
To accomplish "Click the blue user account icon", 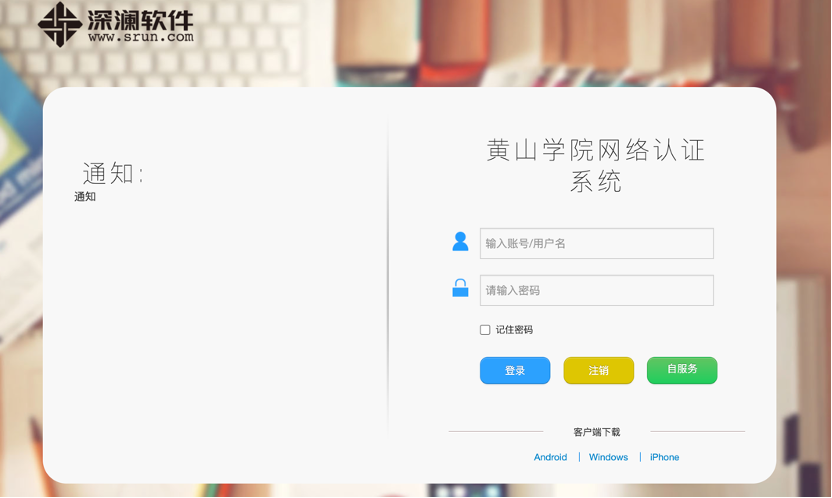I will point(460,241).
